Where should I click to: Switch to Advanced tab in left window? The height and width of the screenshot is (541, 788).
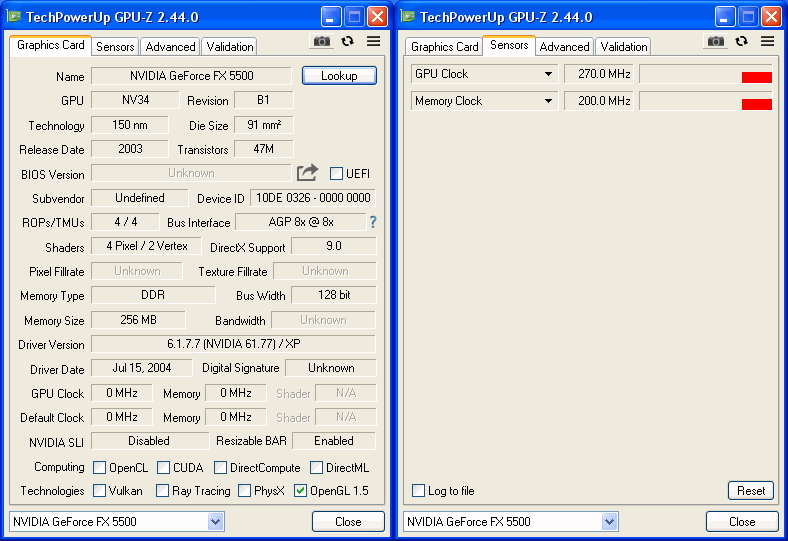click(x=170, y=47)
